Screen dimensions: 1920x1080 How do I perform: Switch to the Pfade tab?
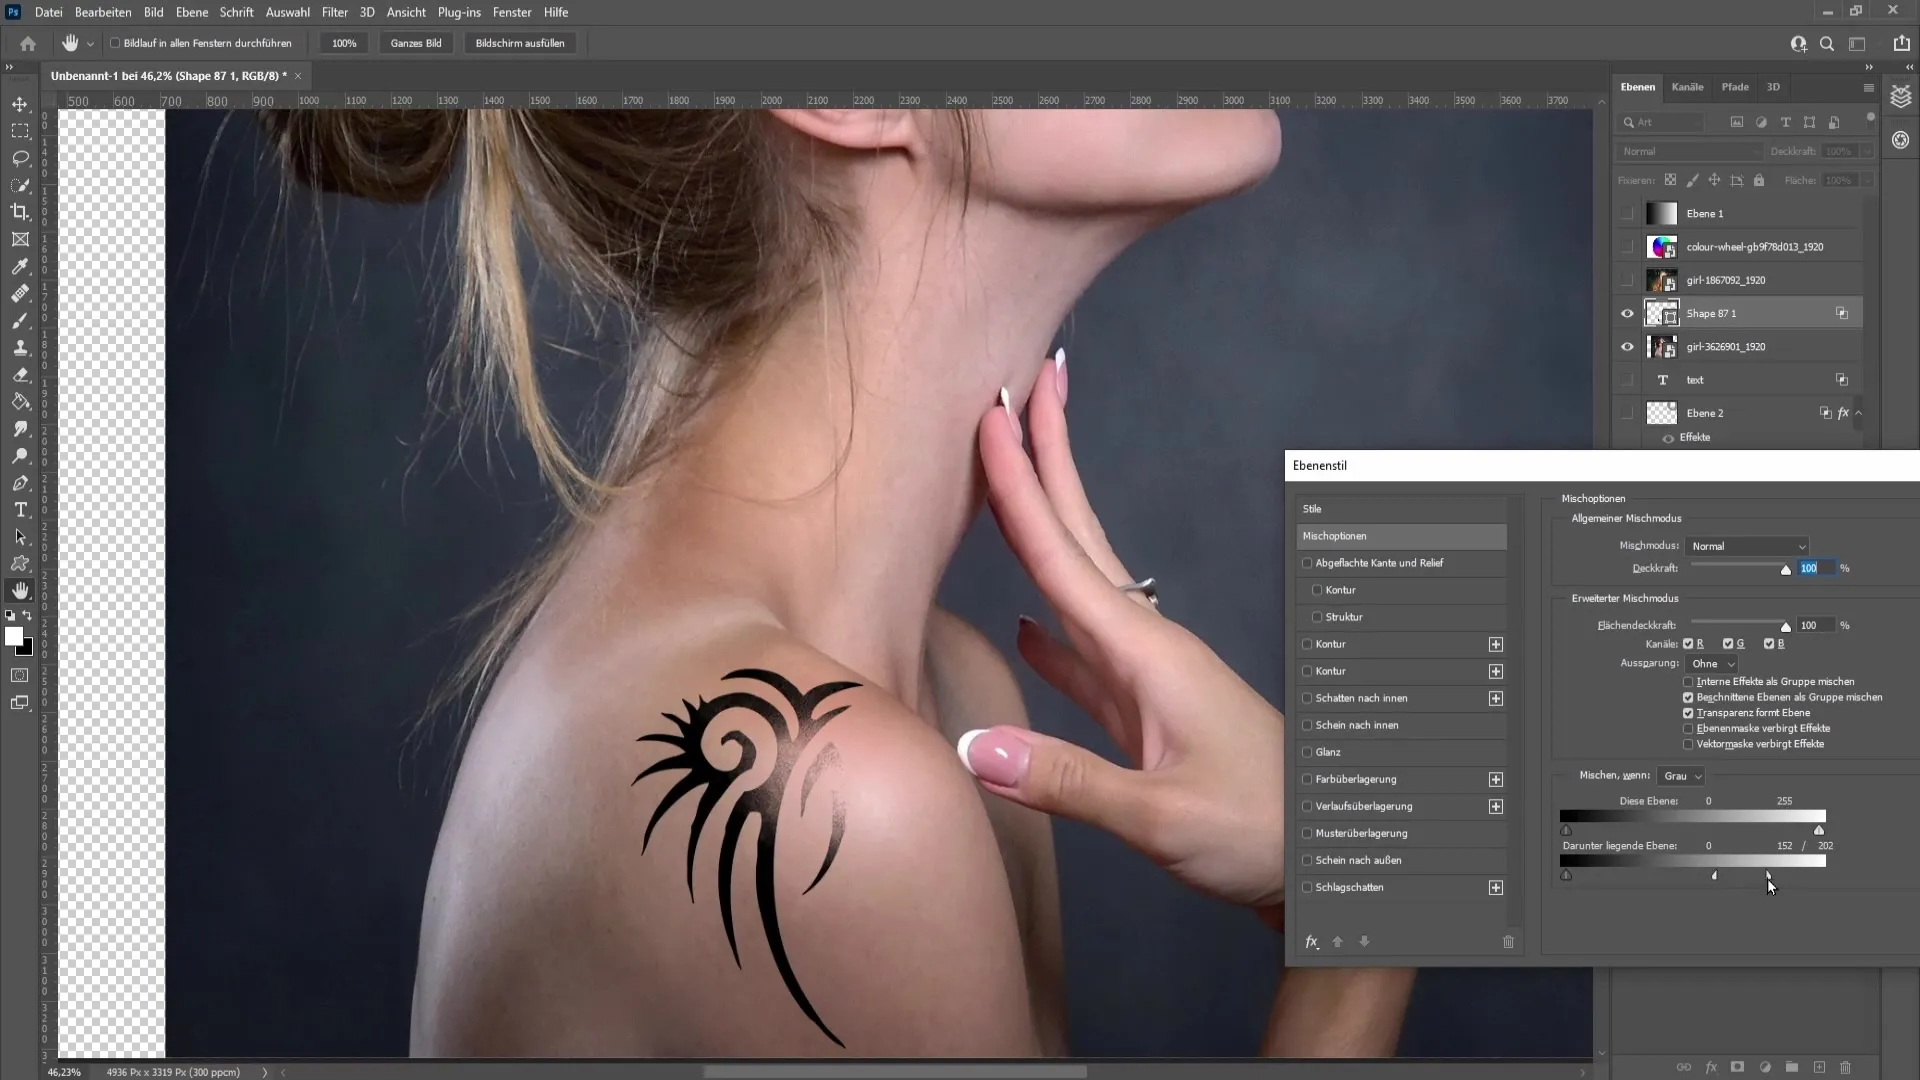pos(1735,87)
